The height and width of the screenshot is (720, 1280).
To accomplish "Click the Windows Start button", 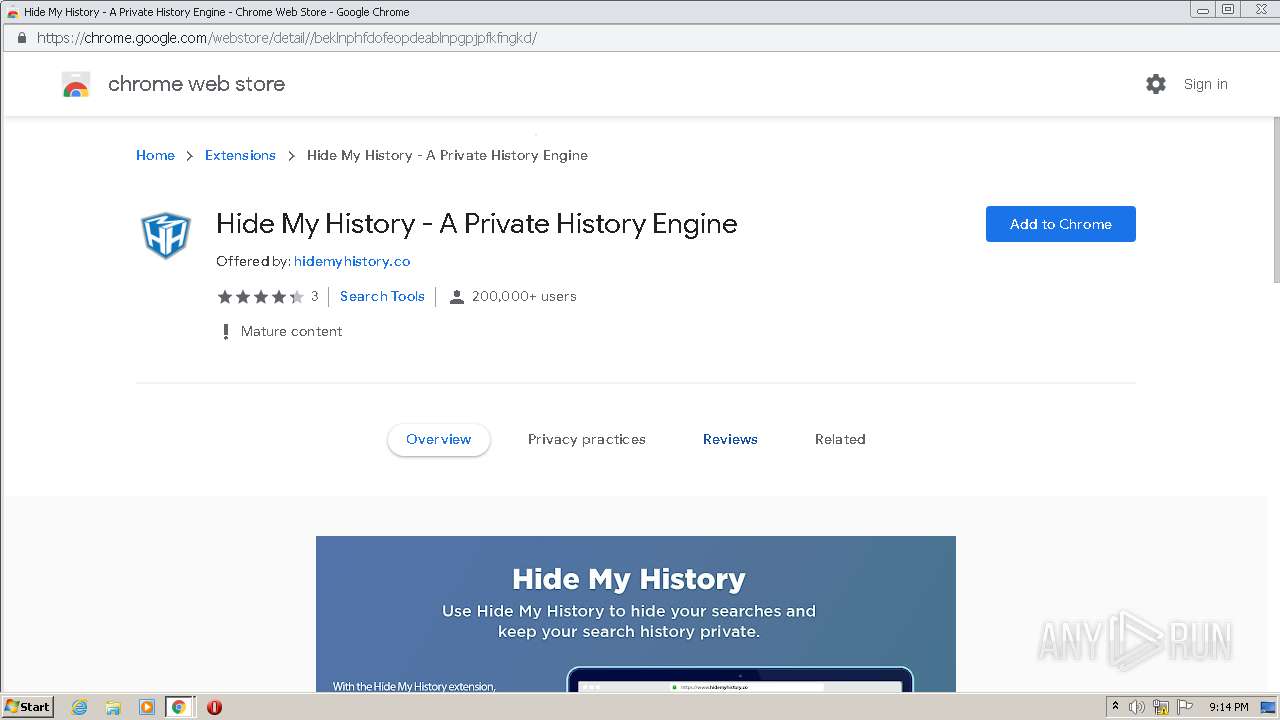I will (28, 707).
